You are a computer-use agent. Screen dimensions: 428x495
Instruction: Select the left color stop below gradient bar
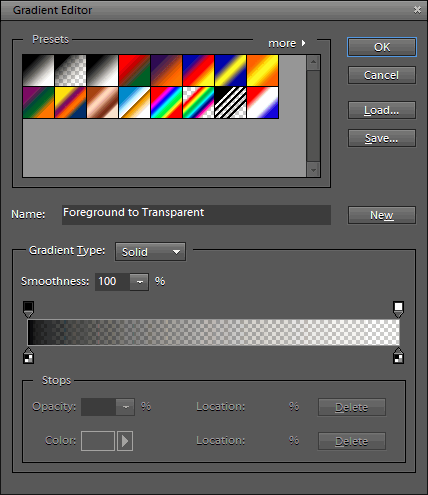click(28, 355)
